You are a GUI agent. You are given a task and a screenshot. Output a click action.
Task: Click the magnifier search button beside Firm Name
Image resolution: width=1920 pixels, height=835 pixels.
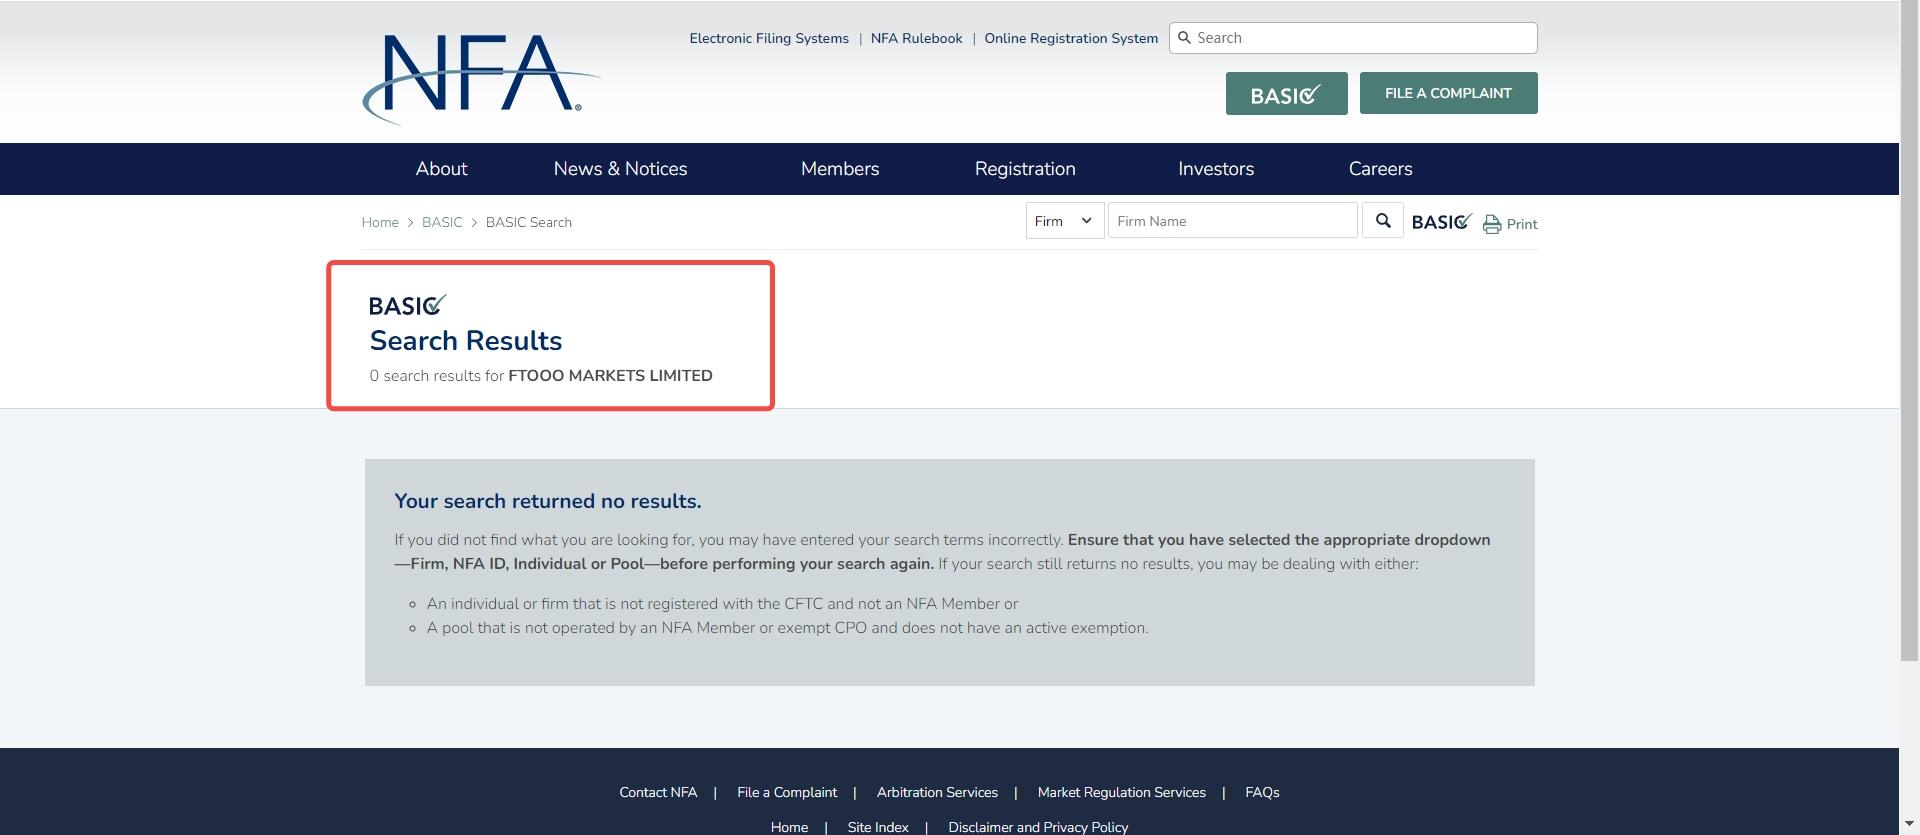click(1383, 221)
